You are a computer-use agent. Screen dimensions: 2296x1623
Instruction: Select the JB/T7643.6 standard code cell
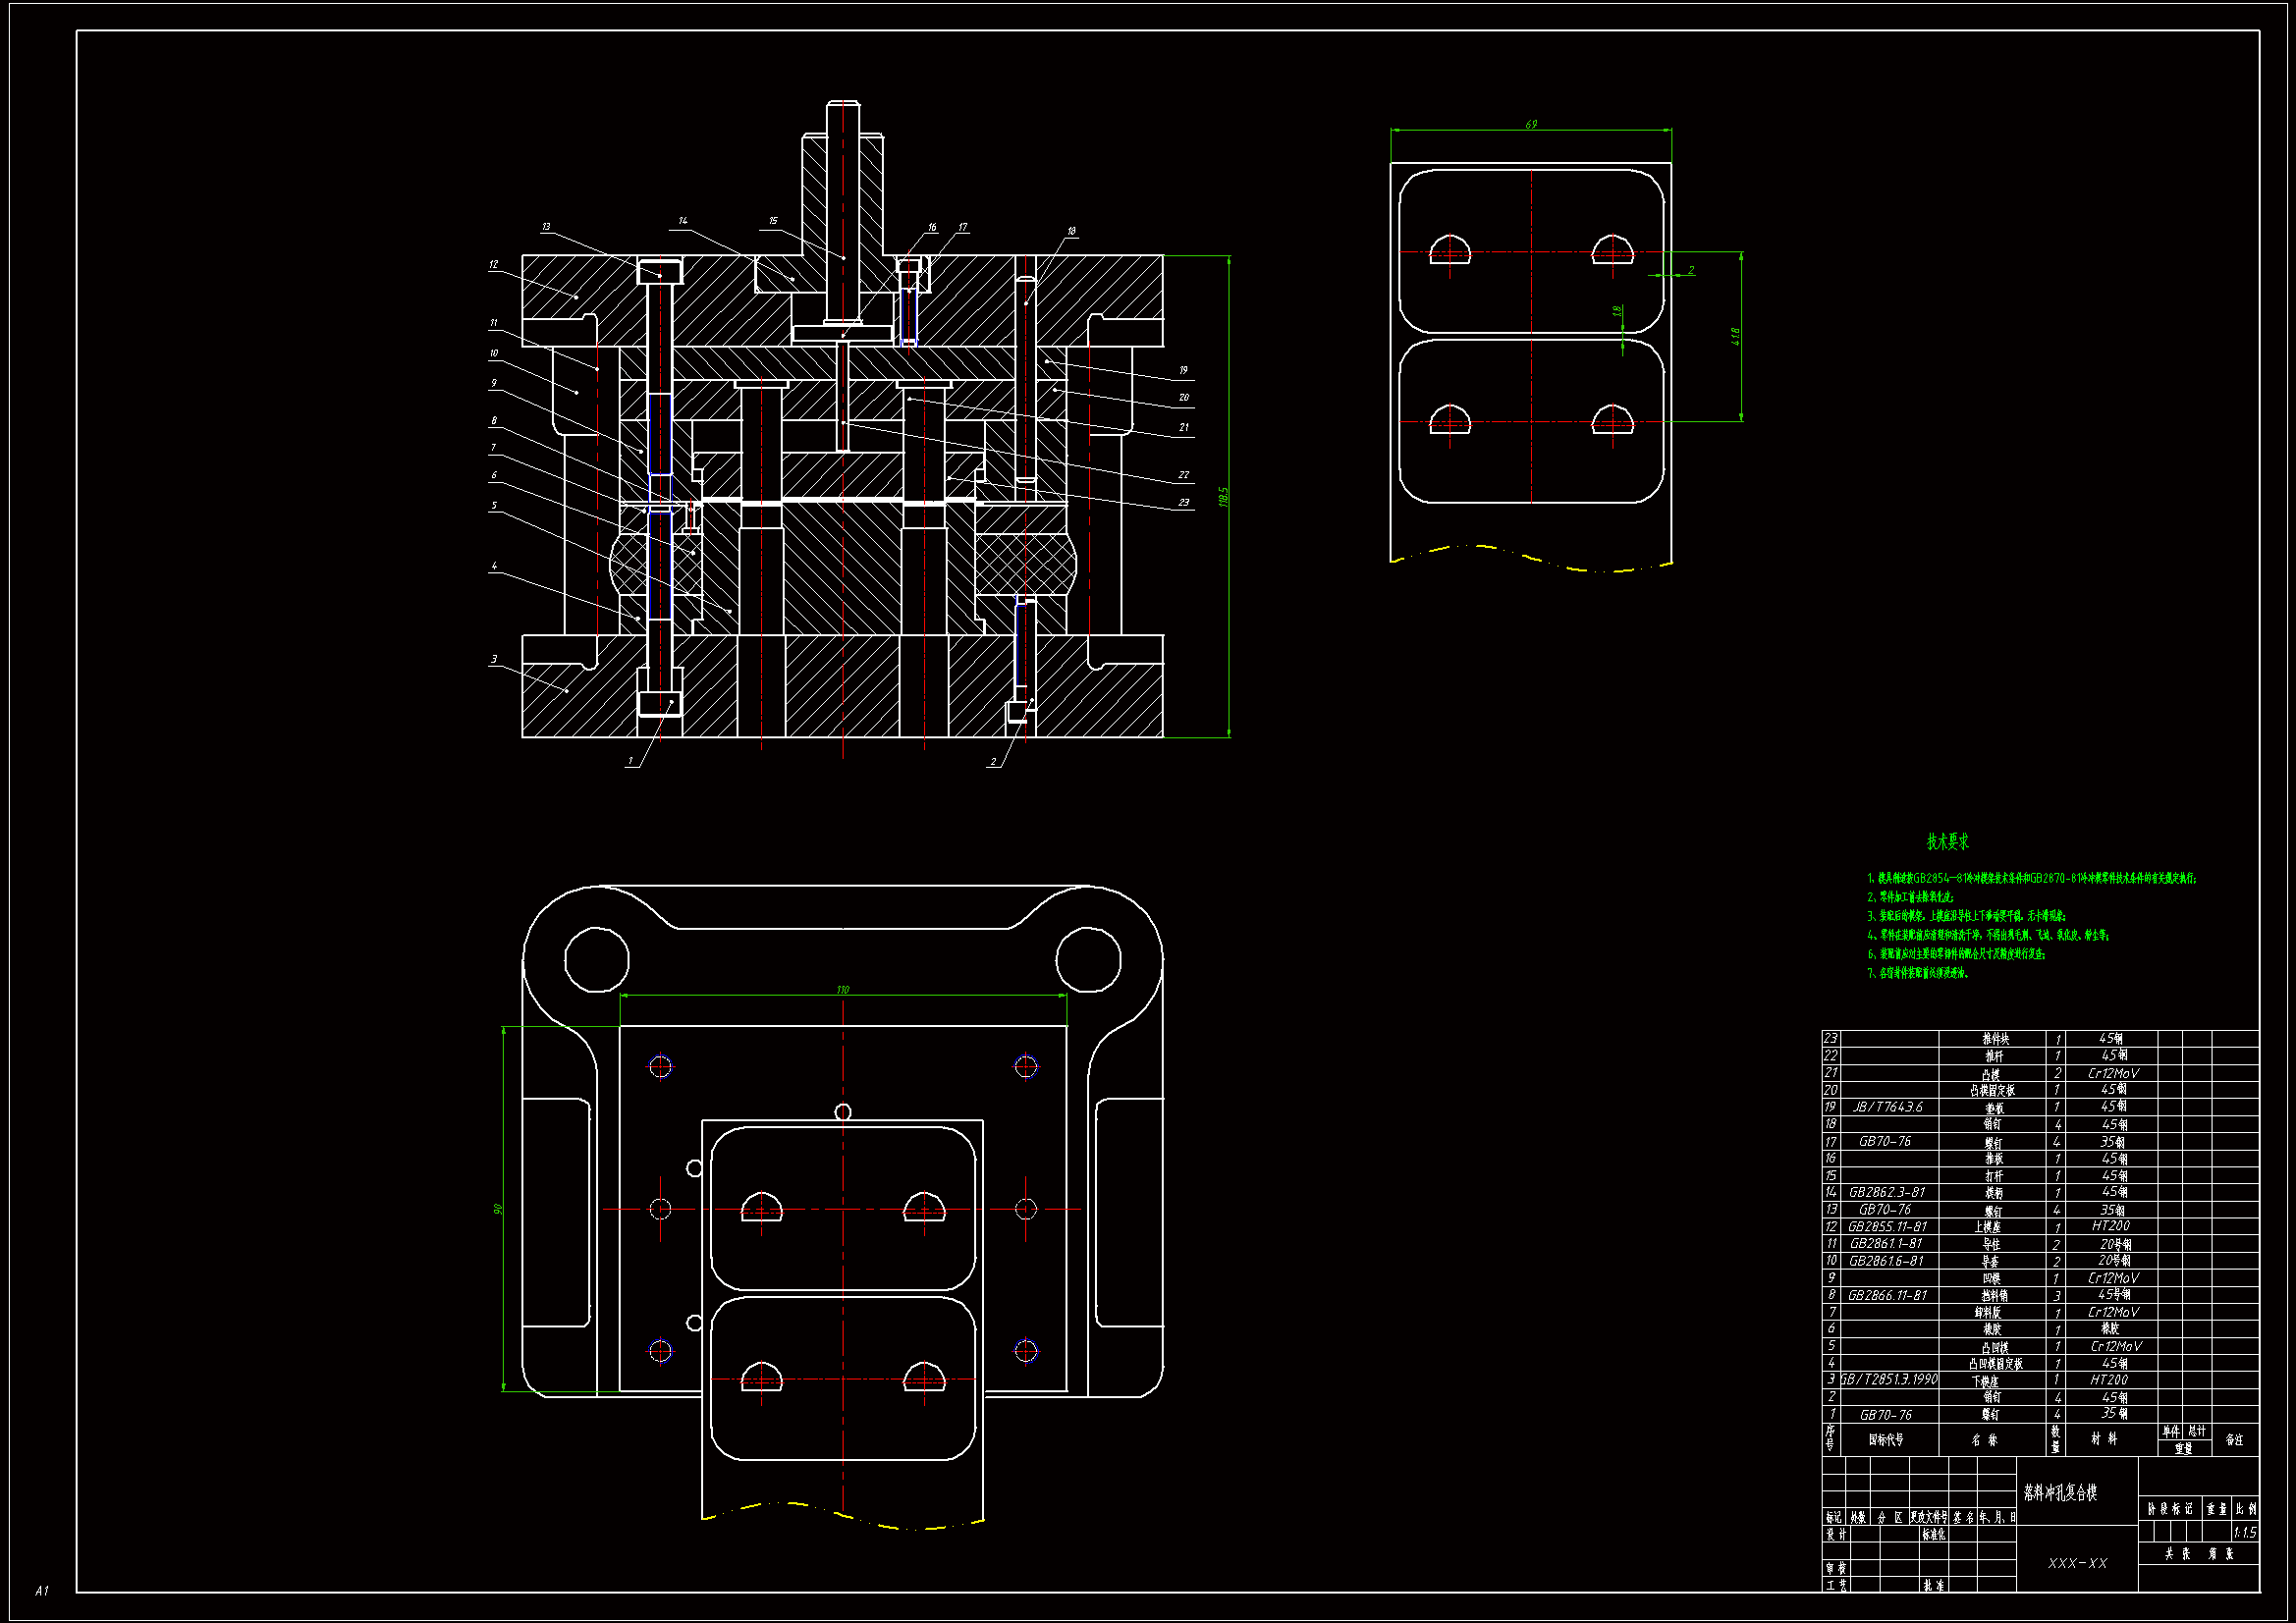pyautogui.click(x=1887, y=1107)
